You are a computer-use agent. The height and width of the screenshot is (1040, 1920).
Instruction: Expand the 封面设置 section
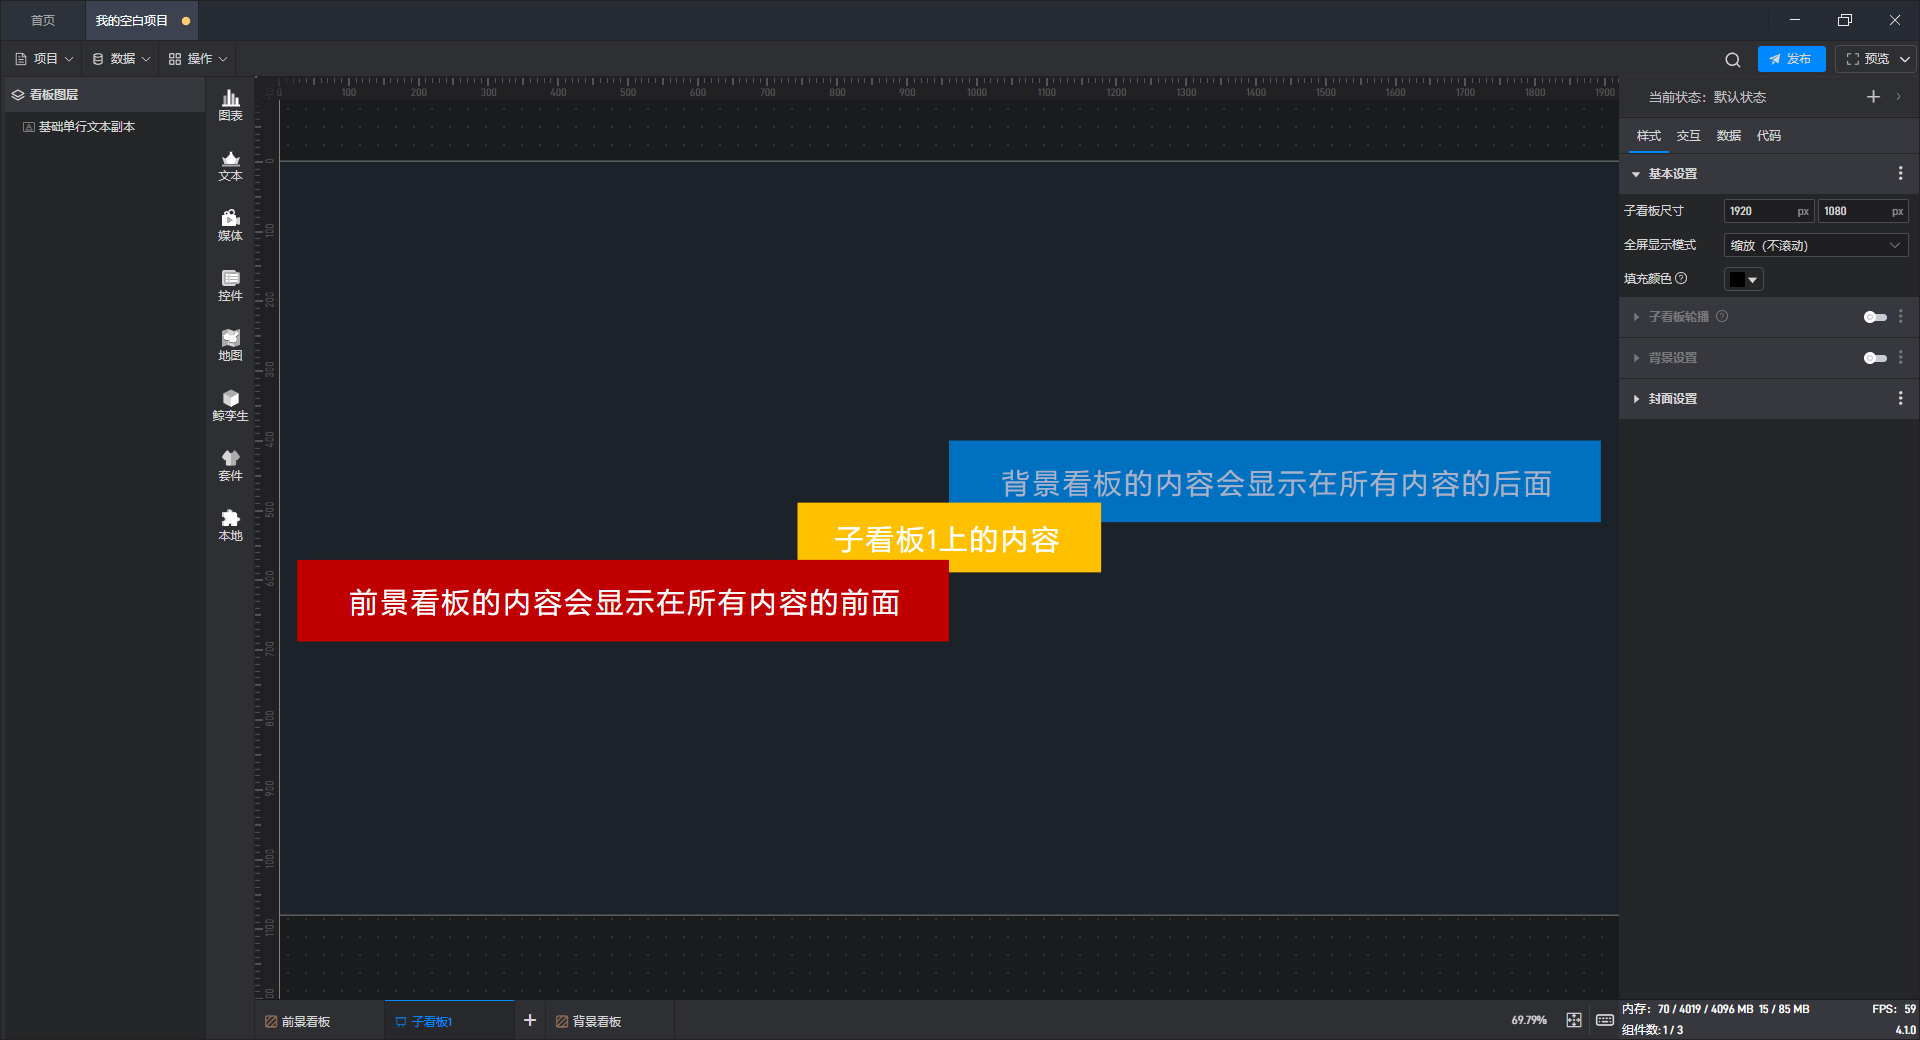click(x=1636, y=399)
